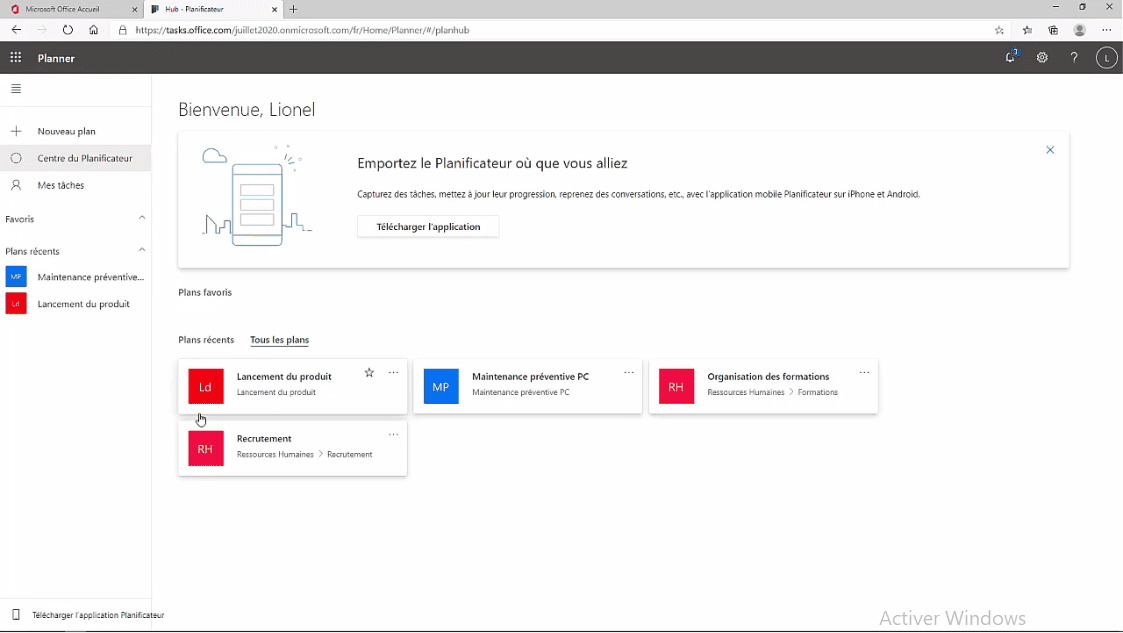This screenshot has width=1123, height=633.
Task: Open Lancement du produit via its Ld icon
Action: 15,304
